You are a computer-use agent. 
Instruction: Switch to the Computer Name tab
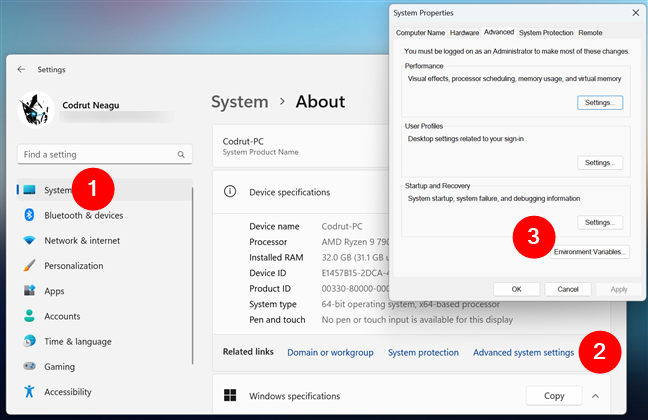420,33
